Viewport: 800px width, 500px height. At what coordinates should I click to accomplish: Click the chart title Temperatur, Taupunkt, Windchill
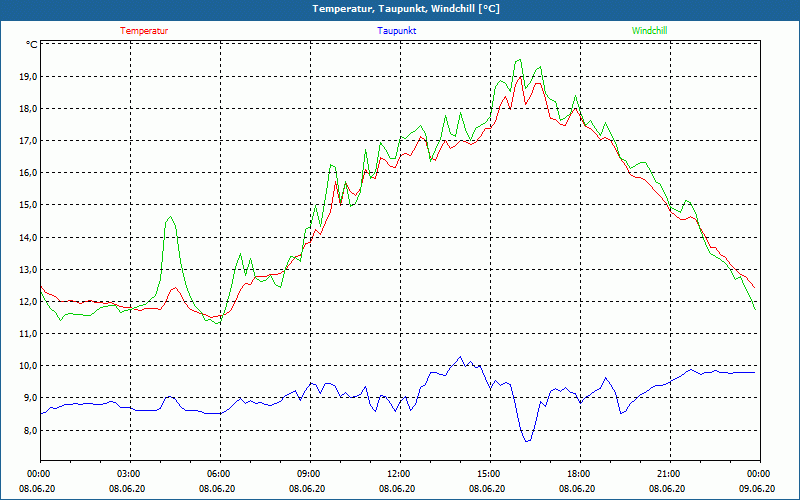(406, 9)
